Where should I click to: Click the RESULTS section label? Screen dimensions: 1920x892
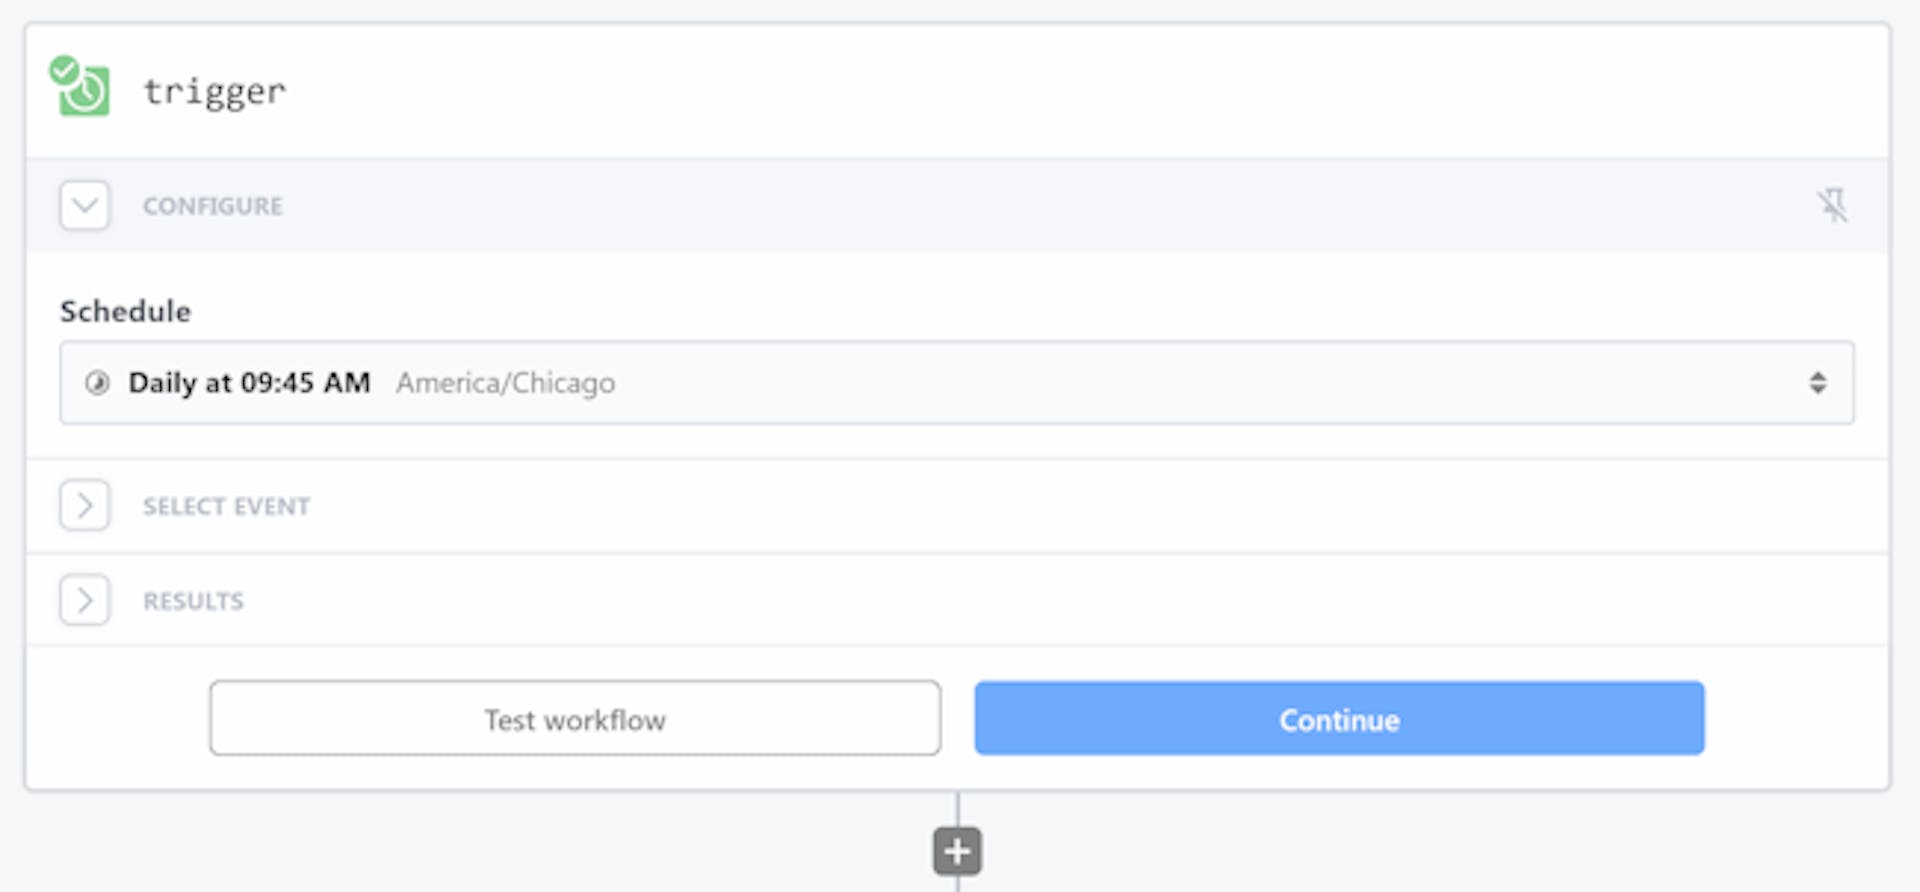tap(193, 601)
